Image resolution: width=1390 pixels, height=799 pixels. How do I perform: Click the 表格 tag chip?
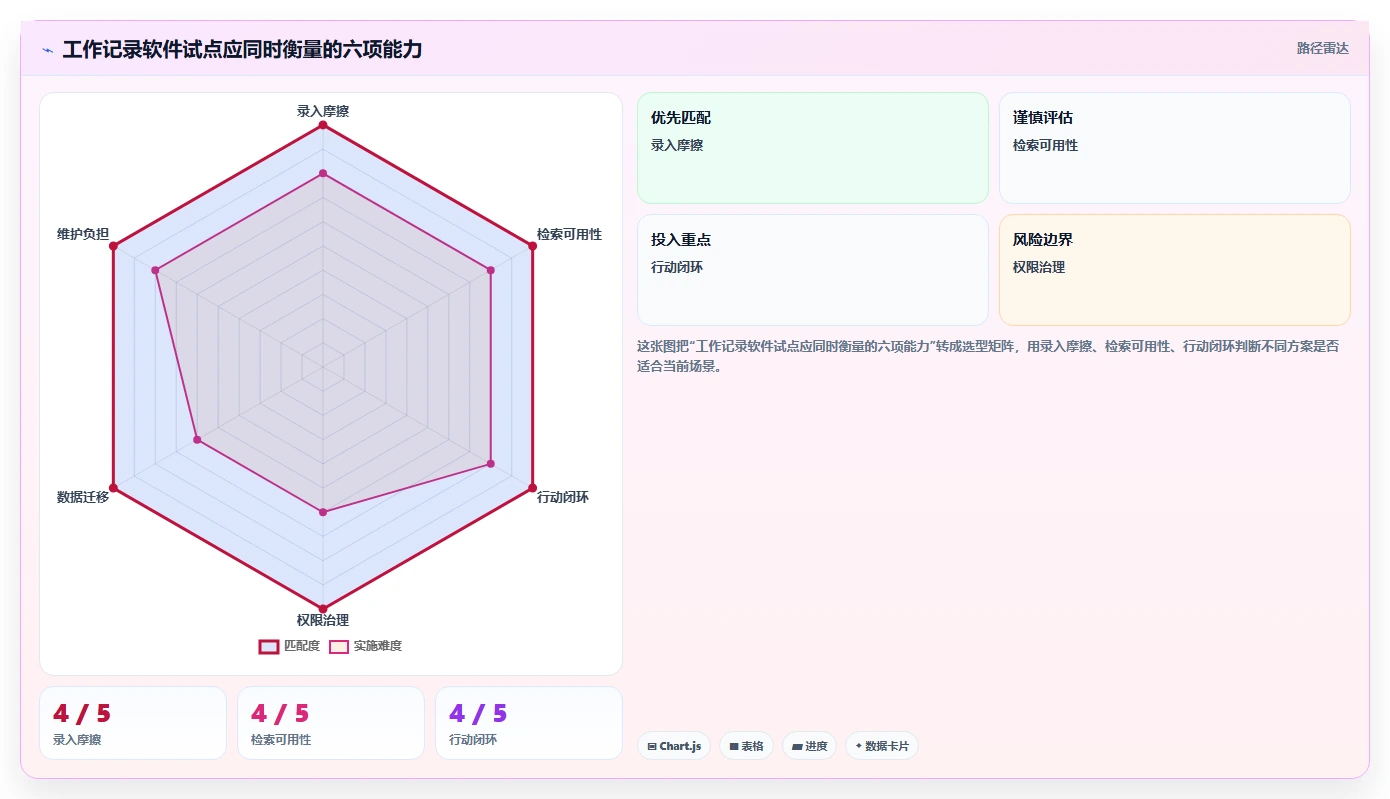click(746, 746)
